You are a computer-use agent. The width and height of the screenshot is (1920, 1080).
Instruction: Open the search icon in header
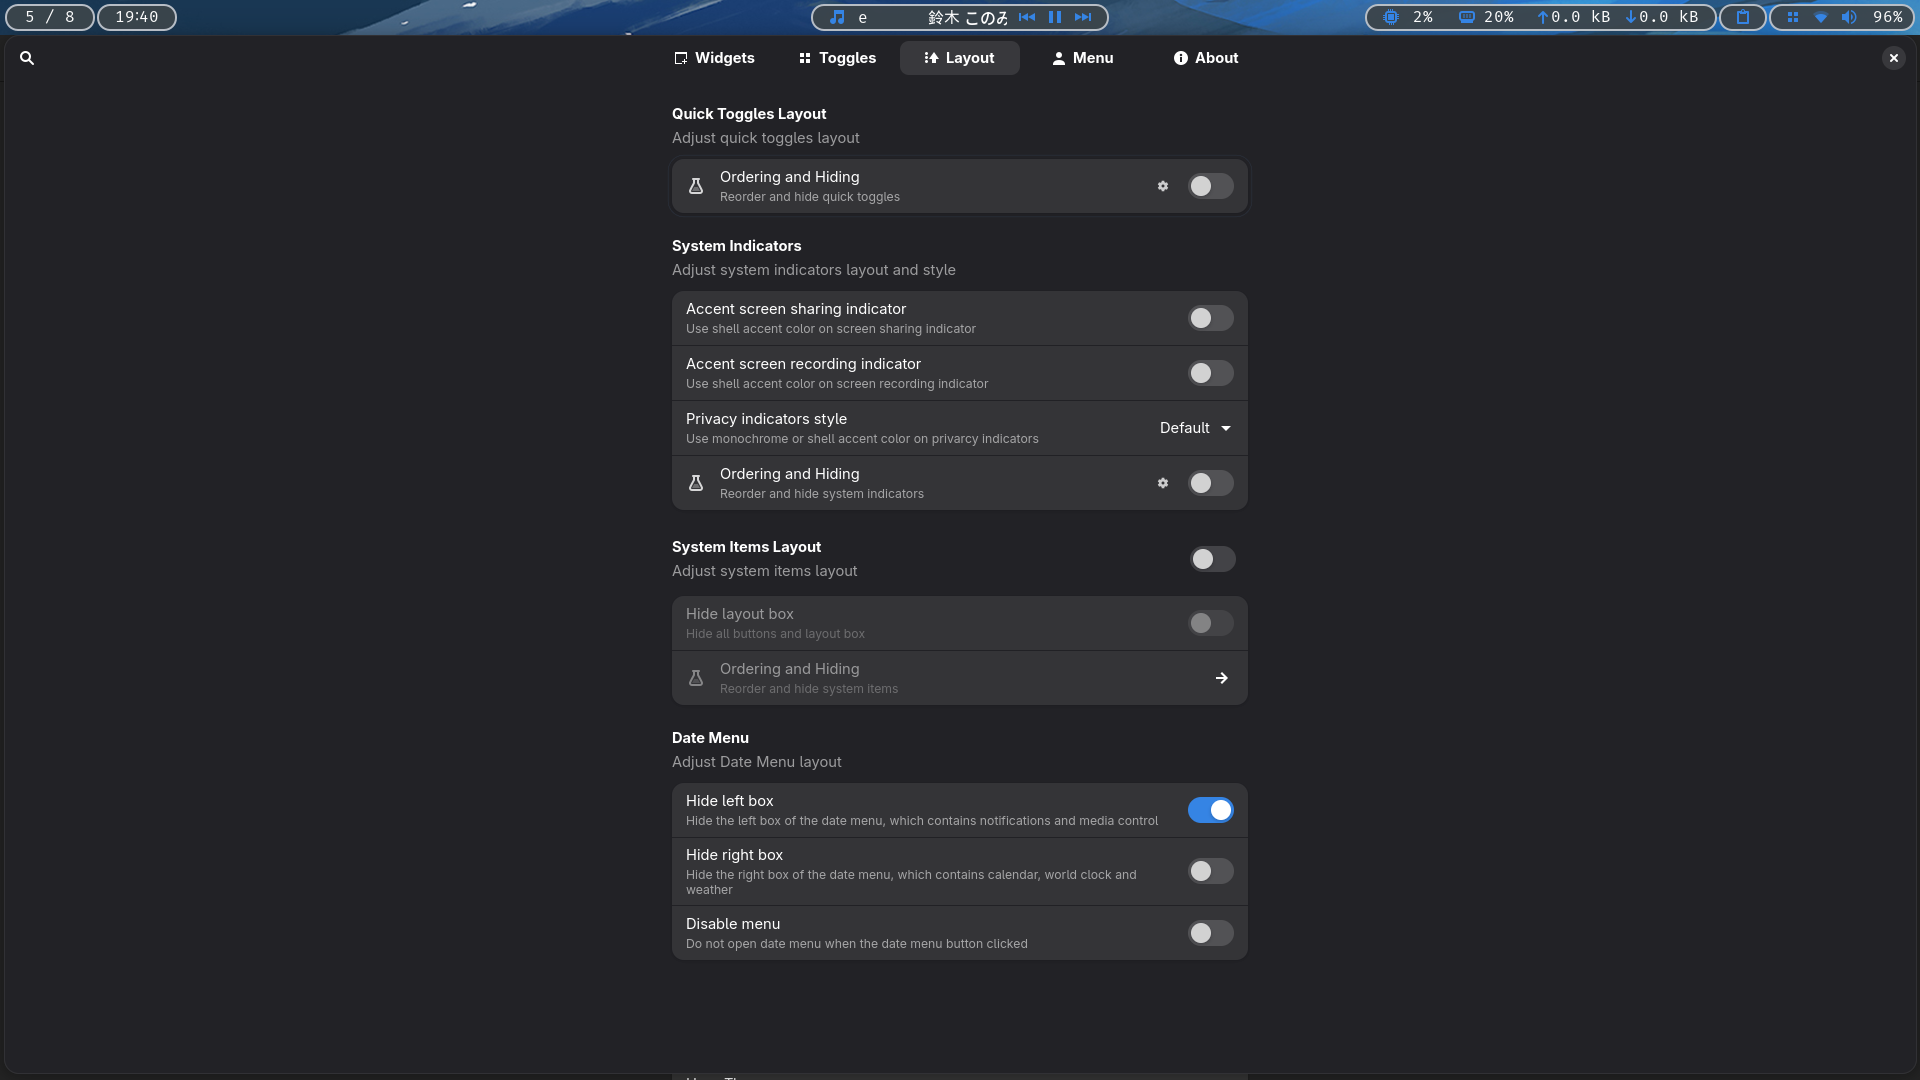pos(27,58)
